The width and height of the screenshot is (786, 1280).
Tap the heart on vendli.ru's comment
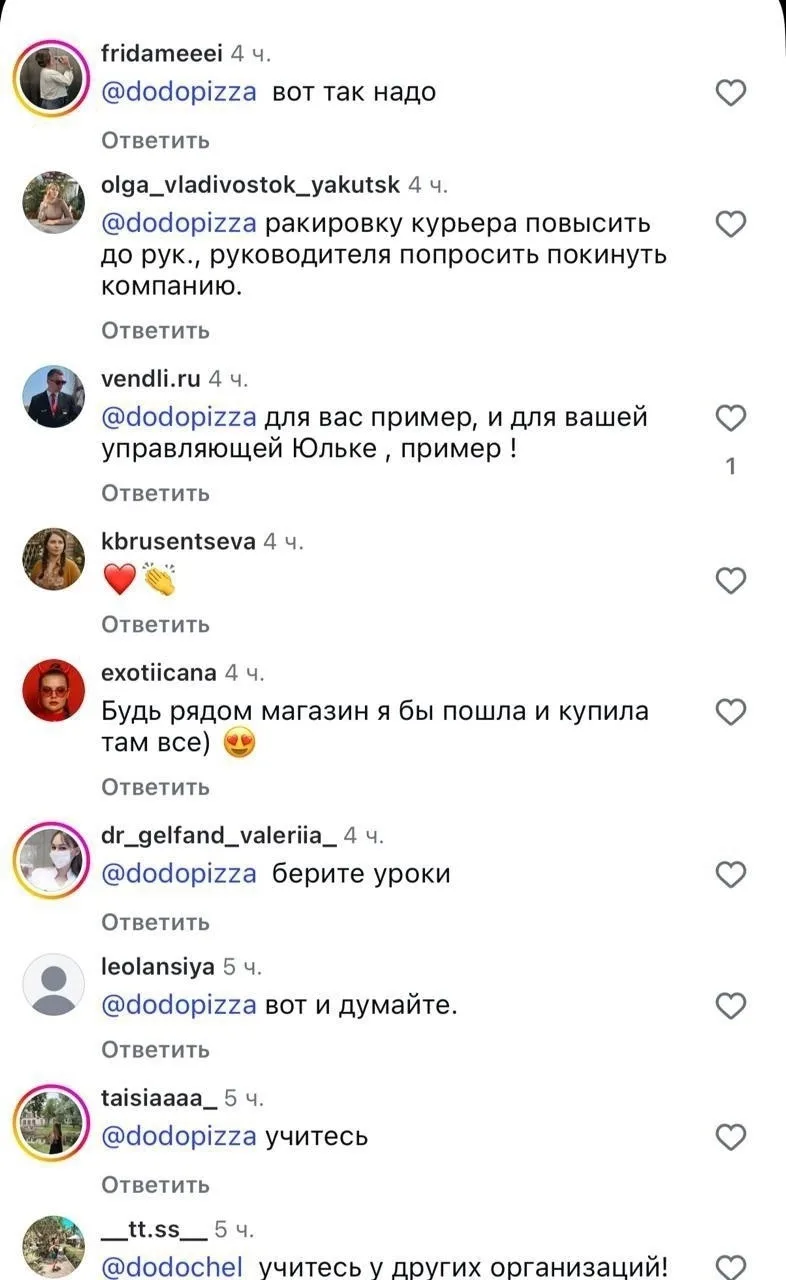732,418
